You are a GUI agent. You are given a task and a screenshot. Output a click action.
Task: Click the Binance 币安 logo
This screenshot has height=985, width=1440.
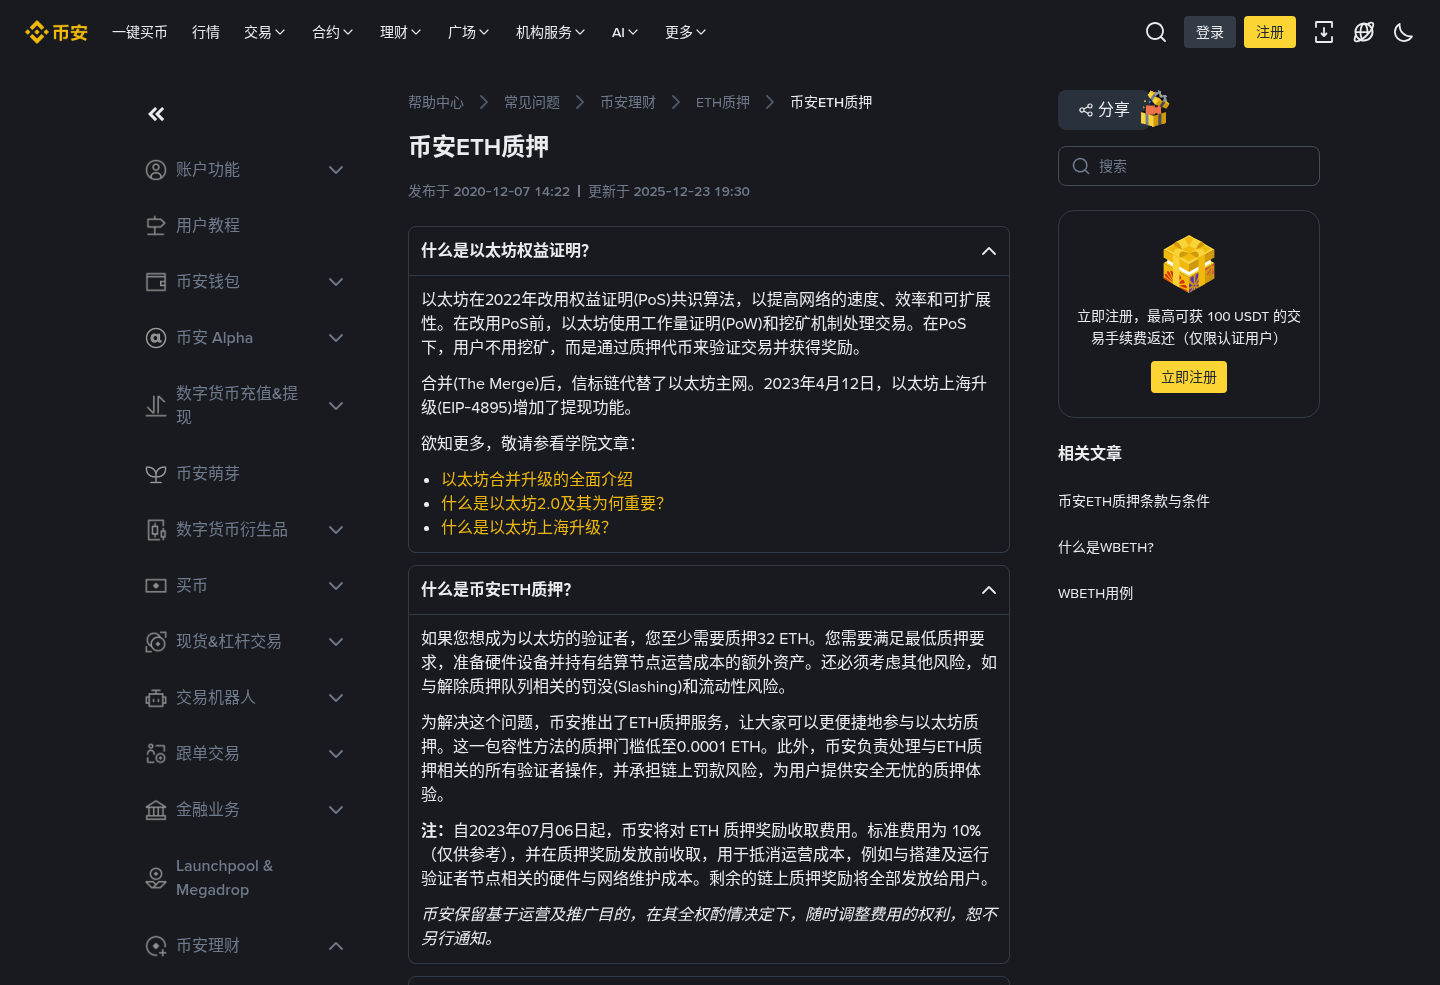click(56, 32)
